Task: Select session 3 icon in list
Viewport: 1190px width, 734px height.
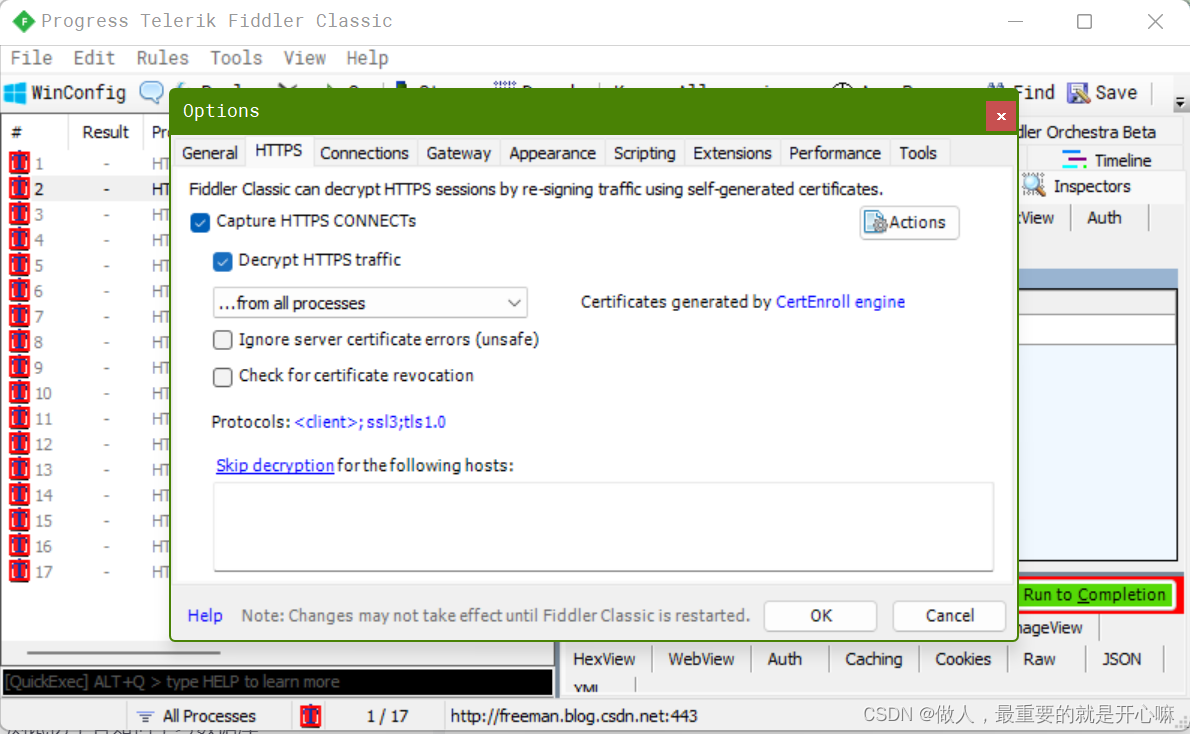Action: click(x=19, y=213)
